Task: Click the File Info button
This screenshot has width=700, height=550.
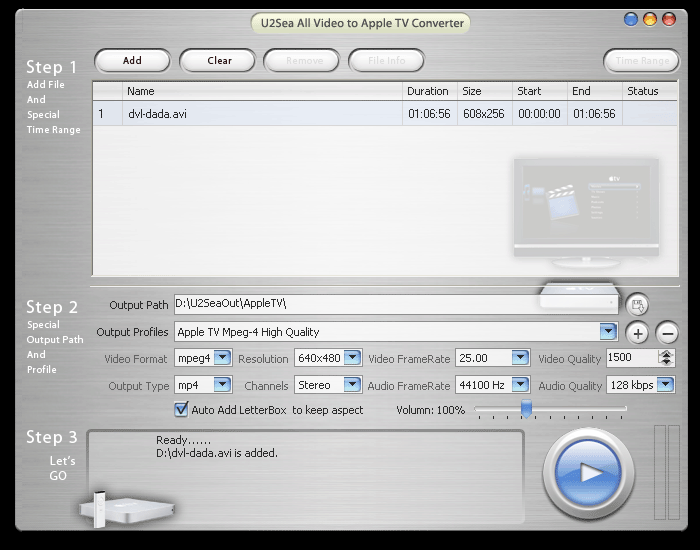Action: click(x=386, y=60)
